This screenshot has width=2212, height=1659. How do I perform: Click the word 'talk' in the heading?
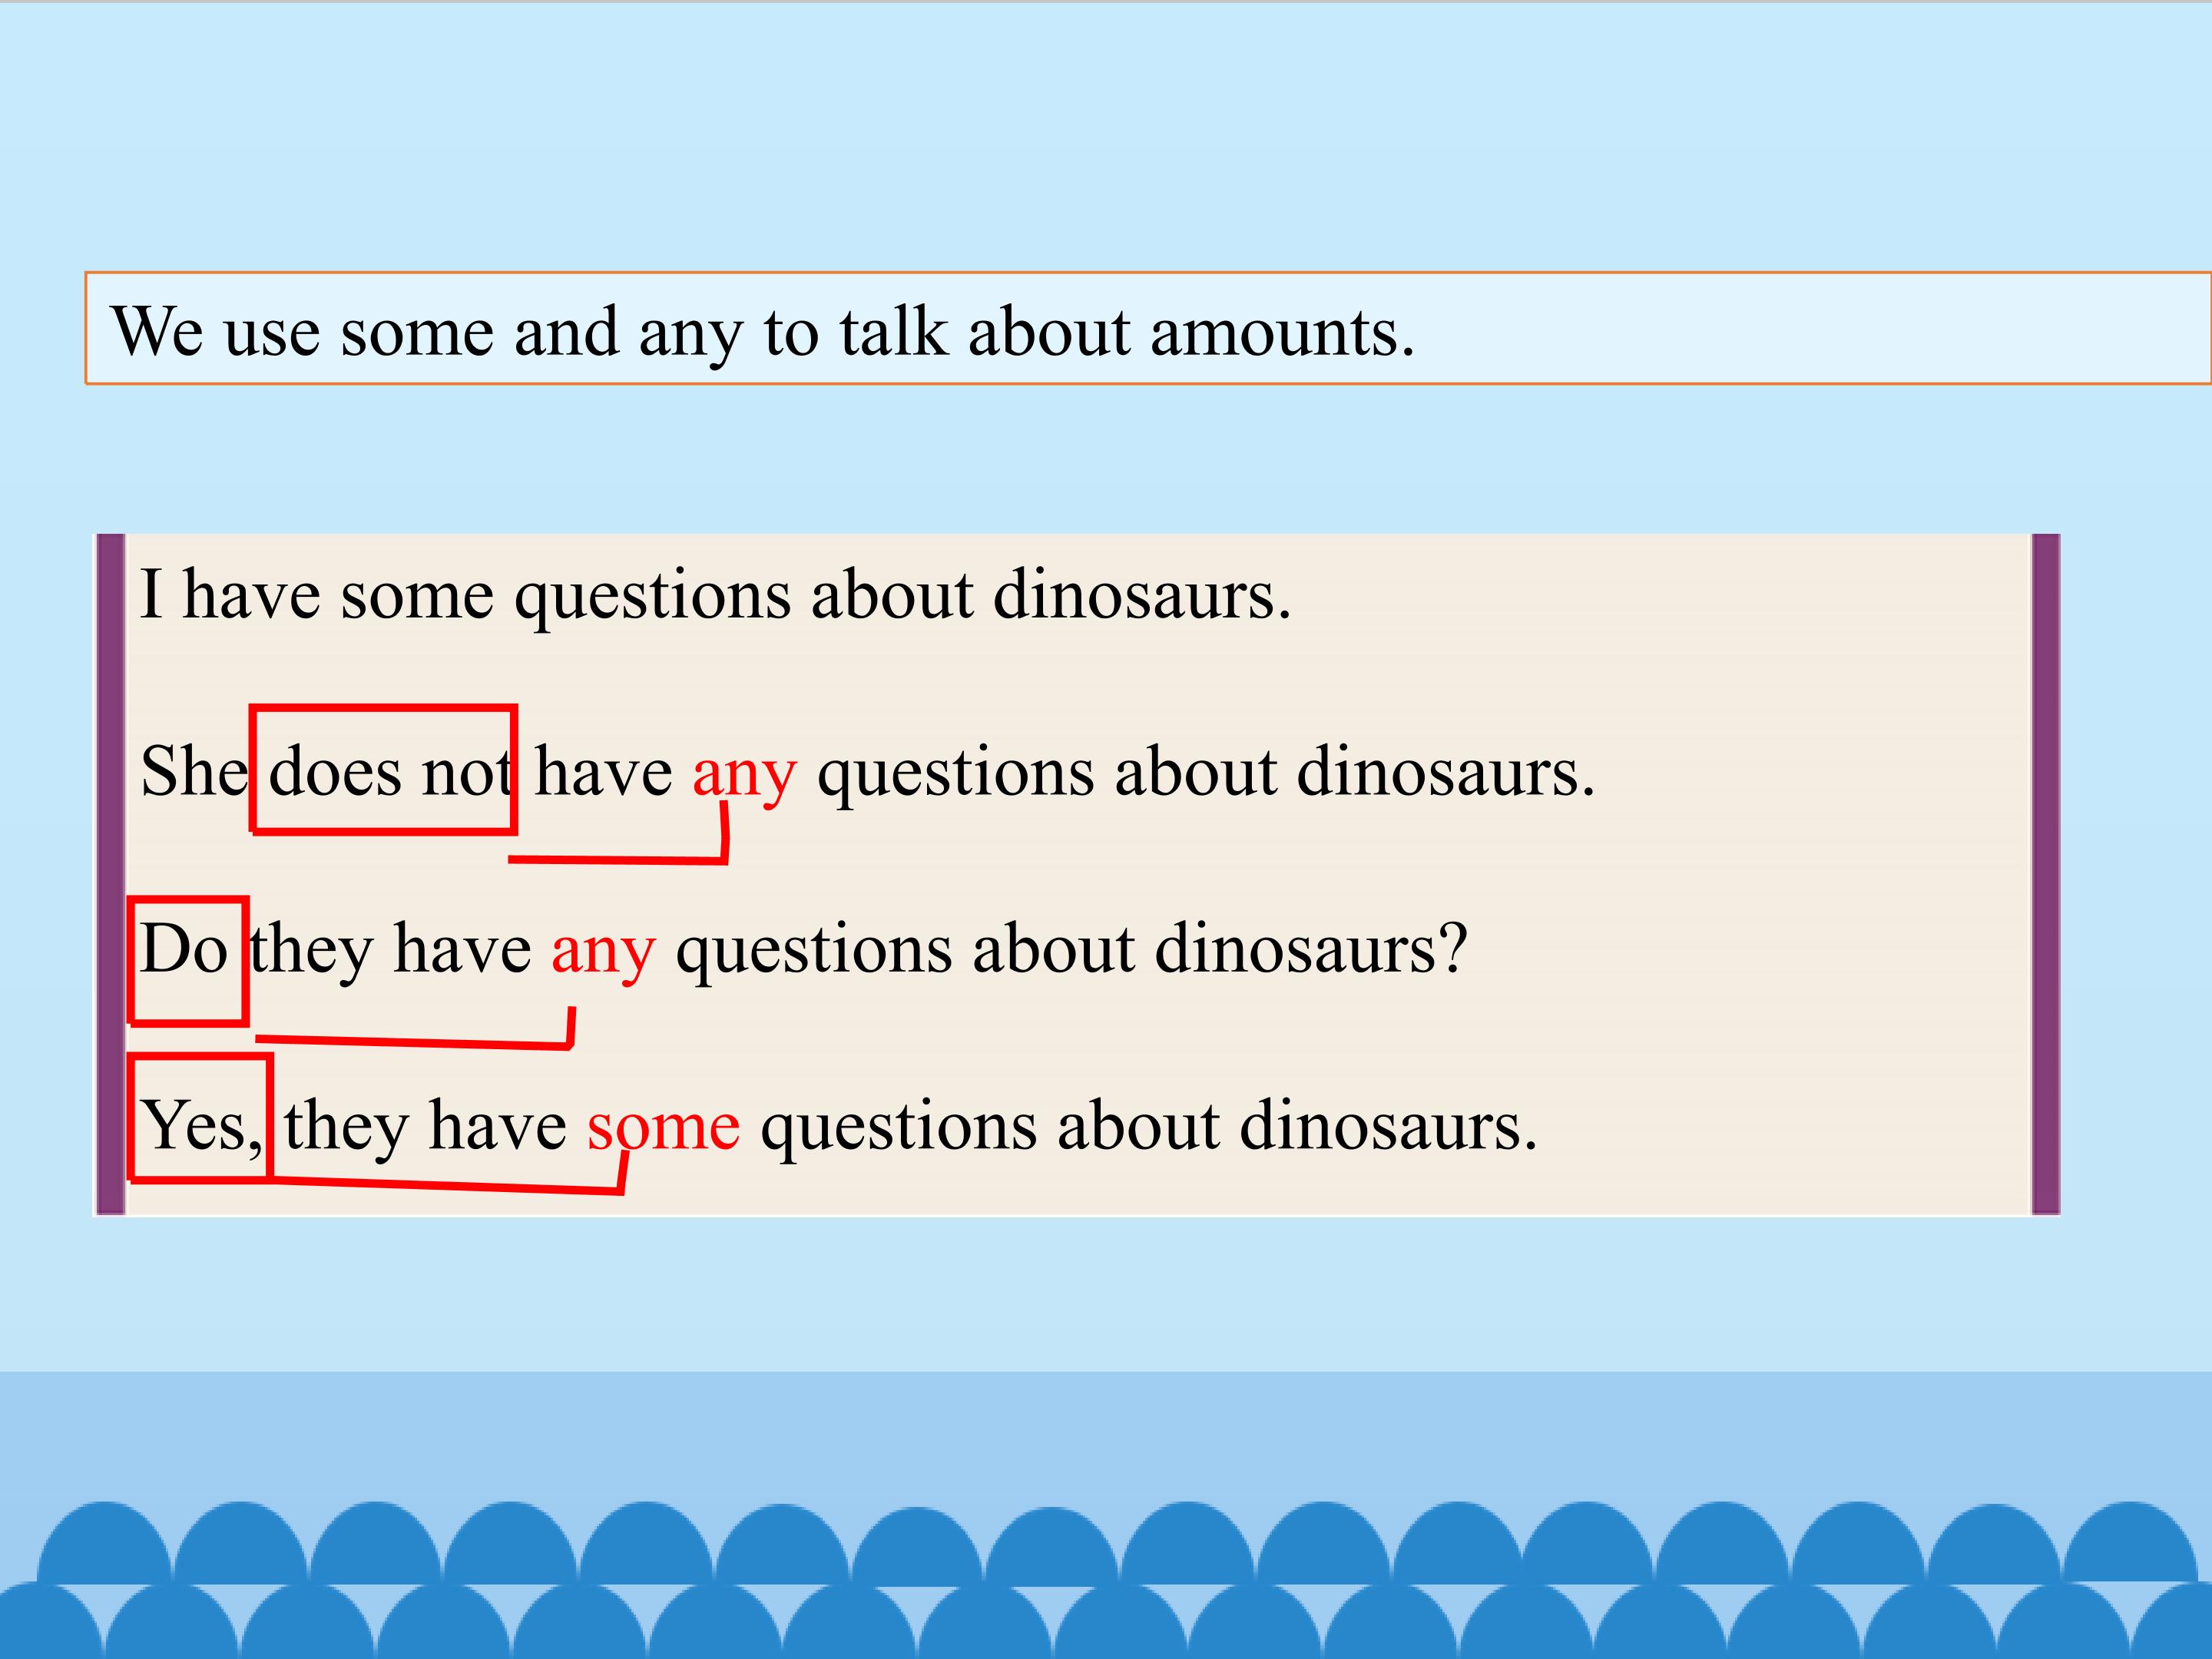pos(893,332)
